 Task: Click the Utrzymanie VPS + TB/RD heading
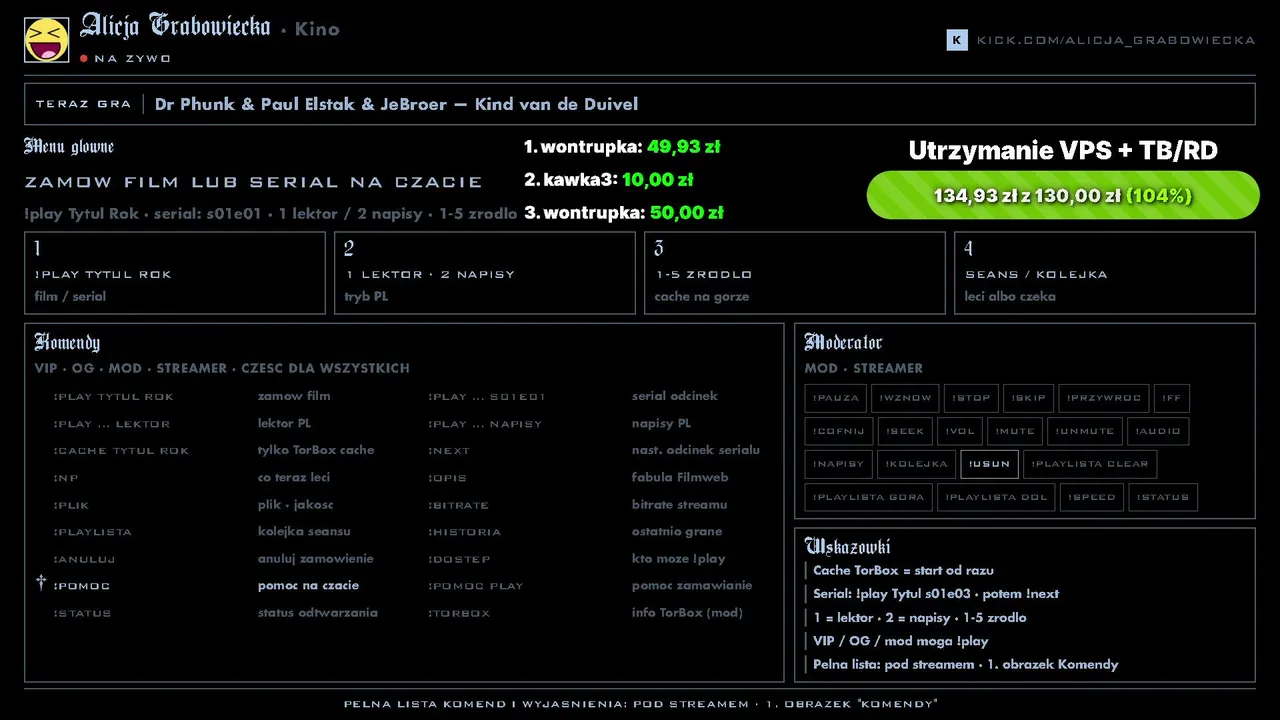coord(1063,151)
